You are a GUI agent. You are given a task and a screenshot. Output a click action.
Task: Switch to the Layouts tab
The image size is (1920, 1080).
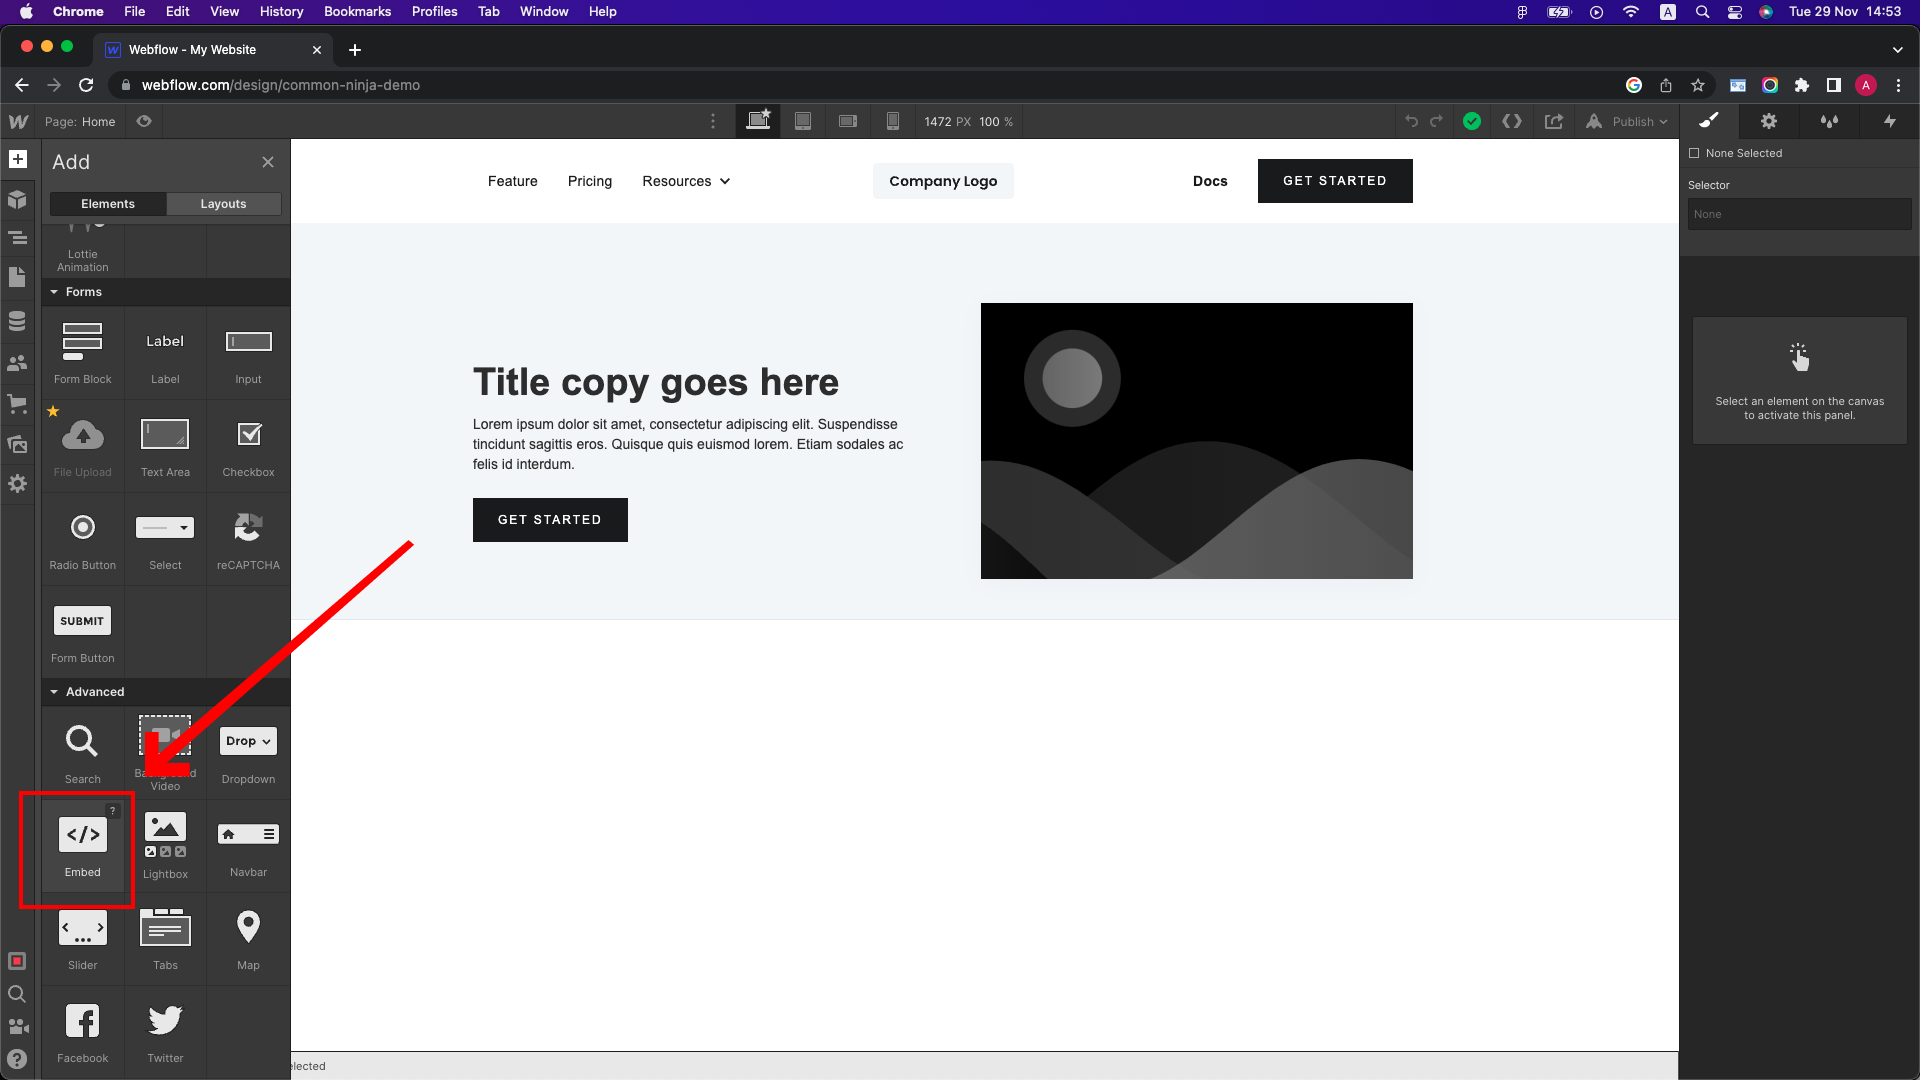coord(223,203)
